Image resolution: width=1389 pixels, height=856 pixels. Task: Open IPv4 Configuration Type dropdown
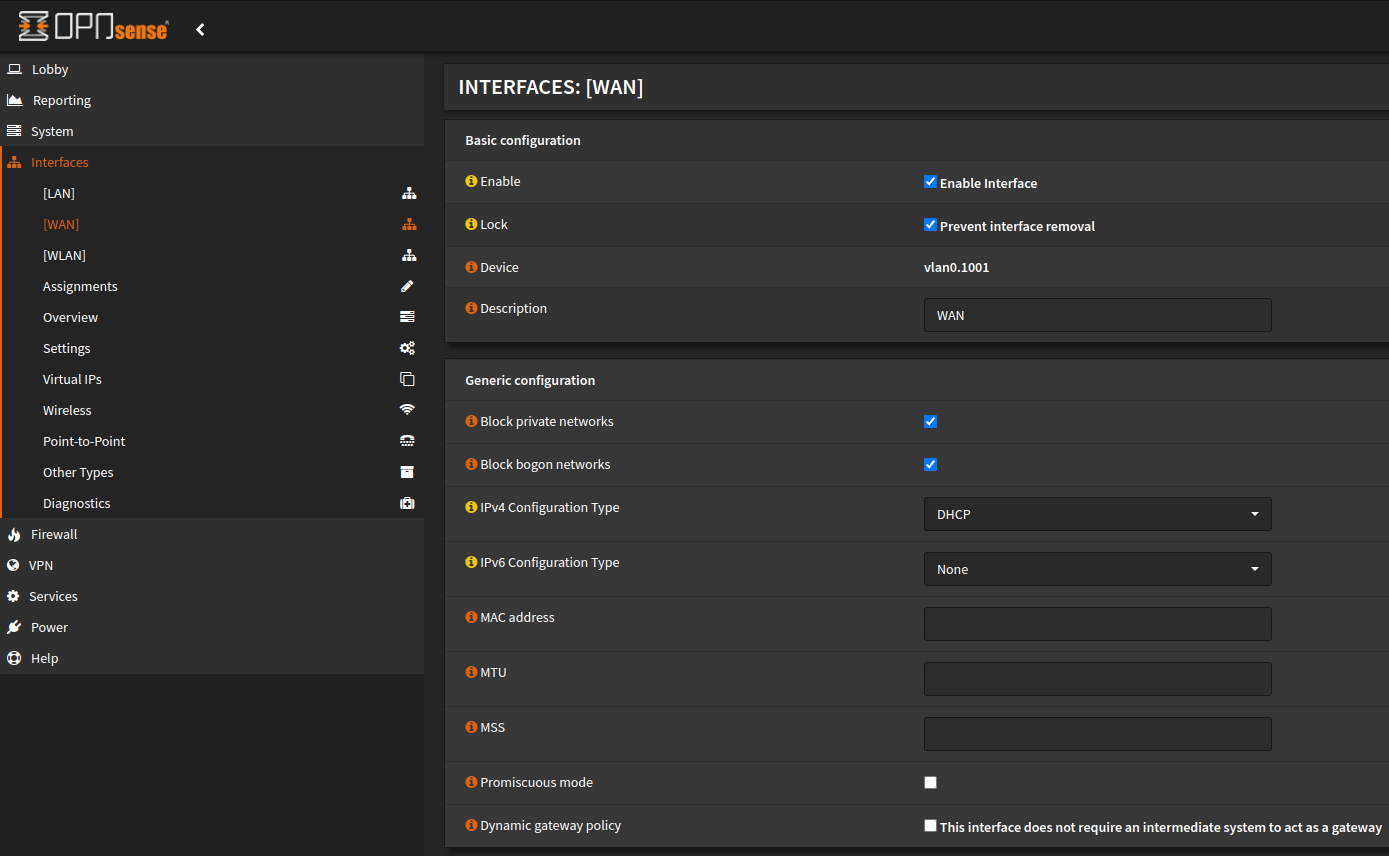1097,514
